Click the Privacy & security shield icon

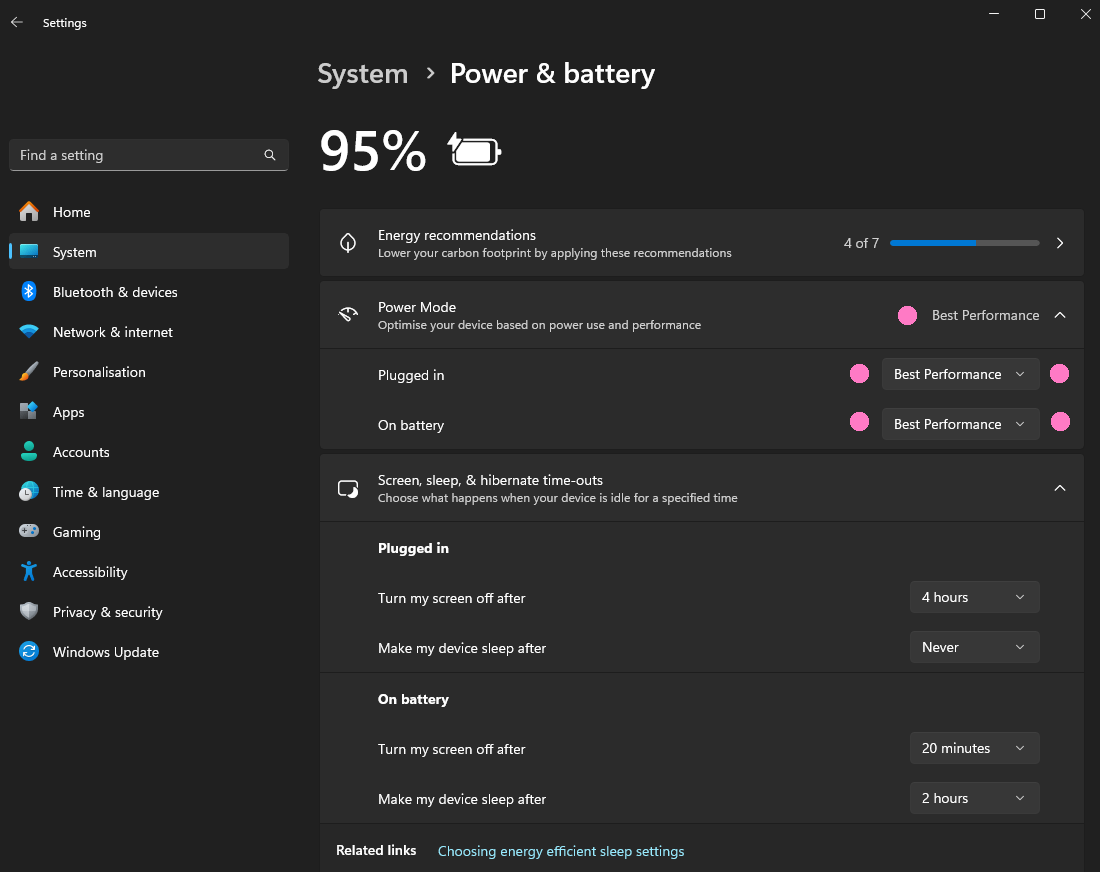pyautogui.click(x=29, y=612)
